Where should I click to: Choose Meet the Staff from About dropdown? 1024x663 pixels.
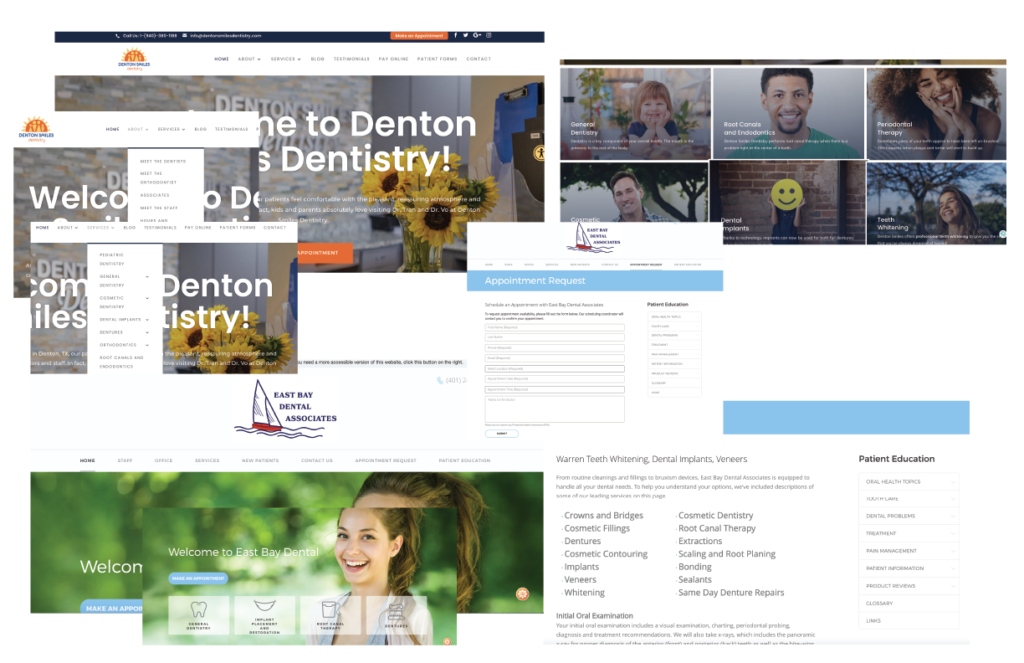[159, 208]
